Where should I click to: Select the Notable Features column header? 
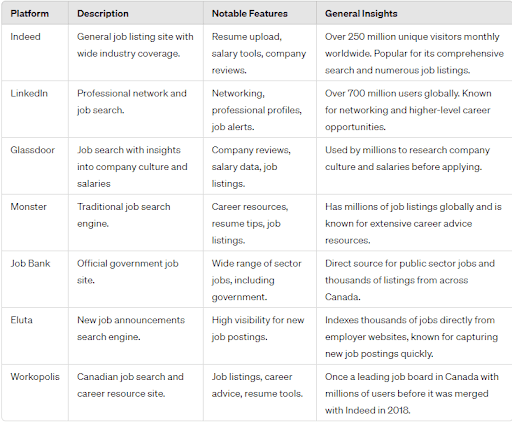tap(250, 14)
